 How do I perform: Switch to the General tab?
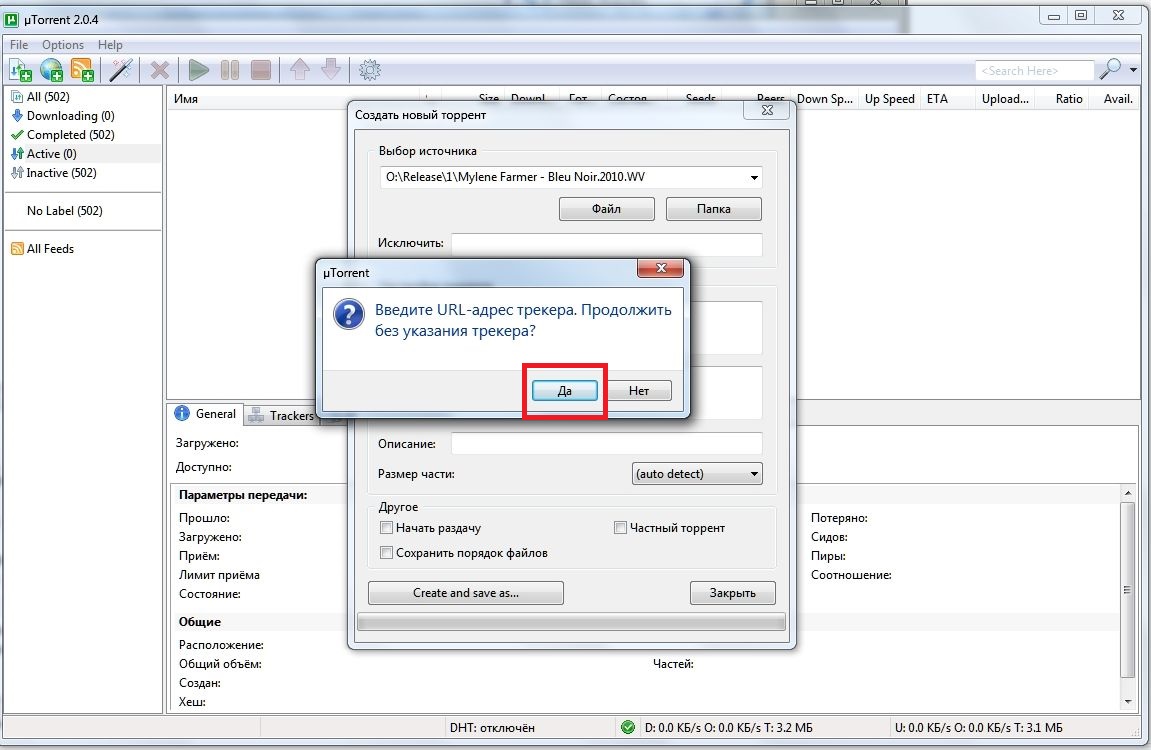[x=206, y=414]
